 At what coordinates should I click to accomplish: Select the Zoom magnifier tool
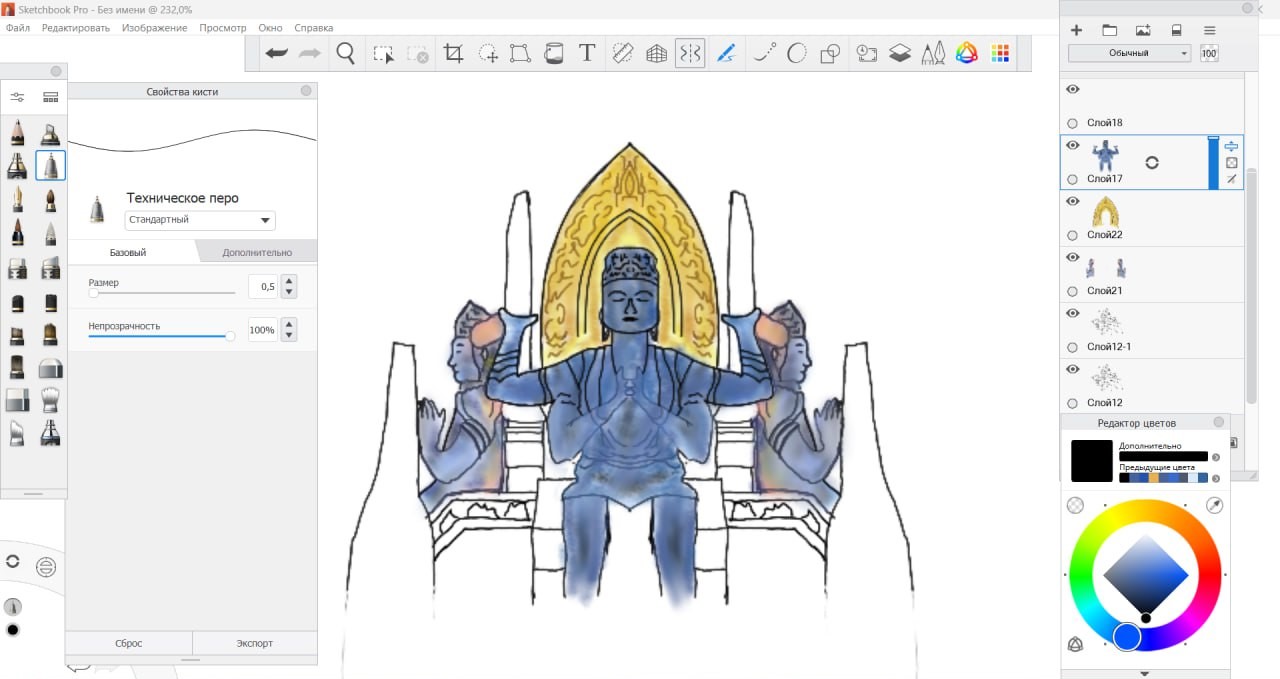point(346,54)
